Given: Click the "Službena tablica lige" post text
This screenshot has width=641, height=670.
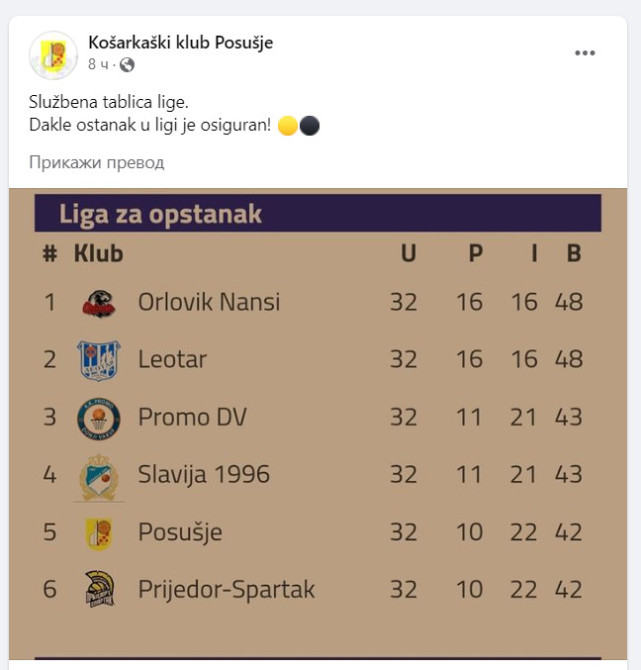Looking at the screenshot, I should 108,102.
